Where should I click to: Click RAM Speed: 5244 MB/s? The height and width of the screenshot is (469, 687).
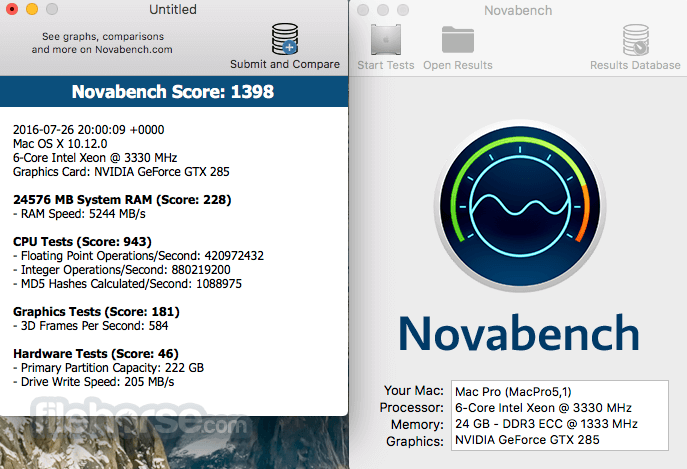(79, 214)
